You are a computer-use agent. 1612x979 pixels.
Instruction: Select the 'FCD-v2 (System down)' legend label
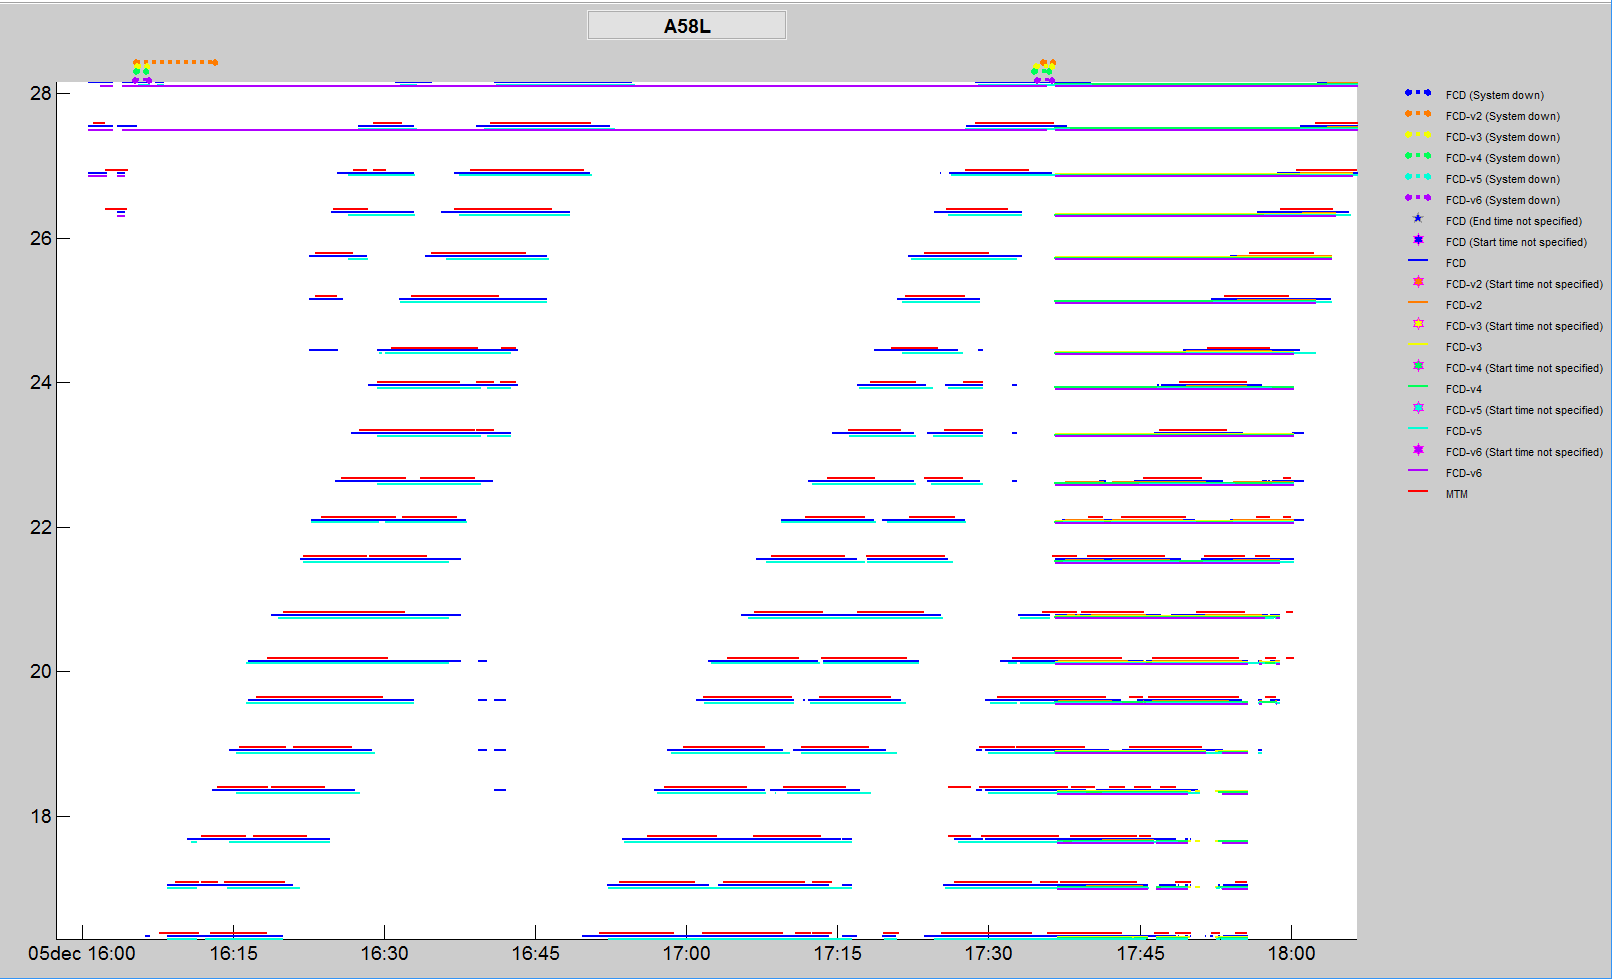point(1502,116)
